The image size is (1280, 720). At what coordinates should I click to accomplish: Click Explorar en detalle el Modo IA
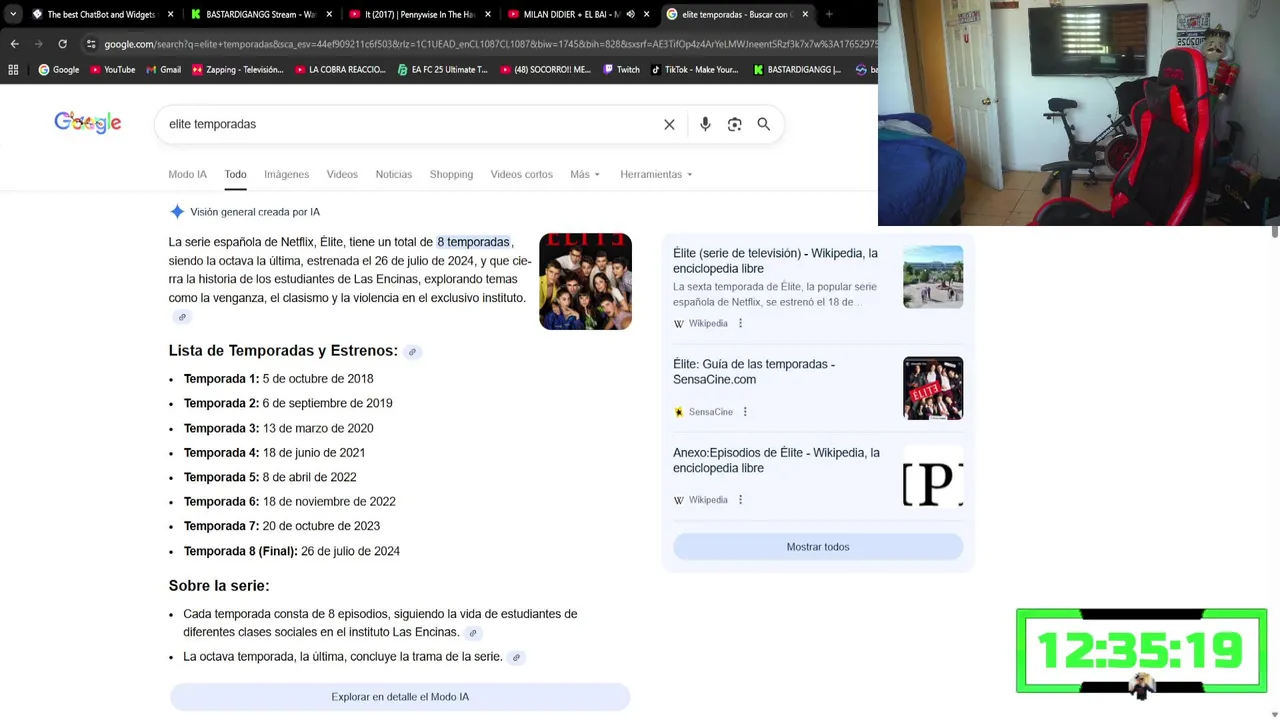(x=400, y=697)
